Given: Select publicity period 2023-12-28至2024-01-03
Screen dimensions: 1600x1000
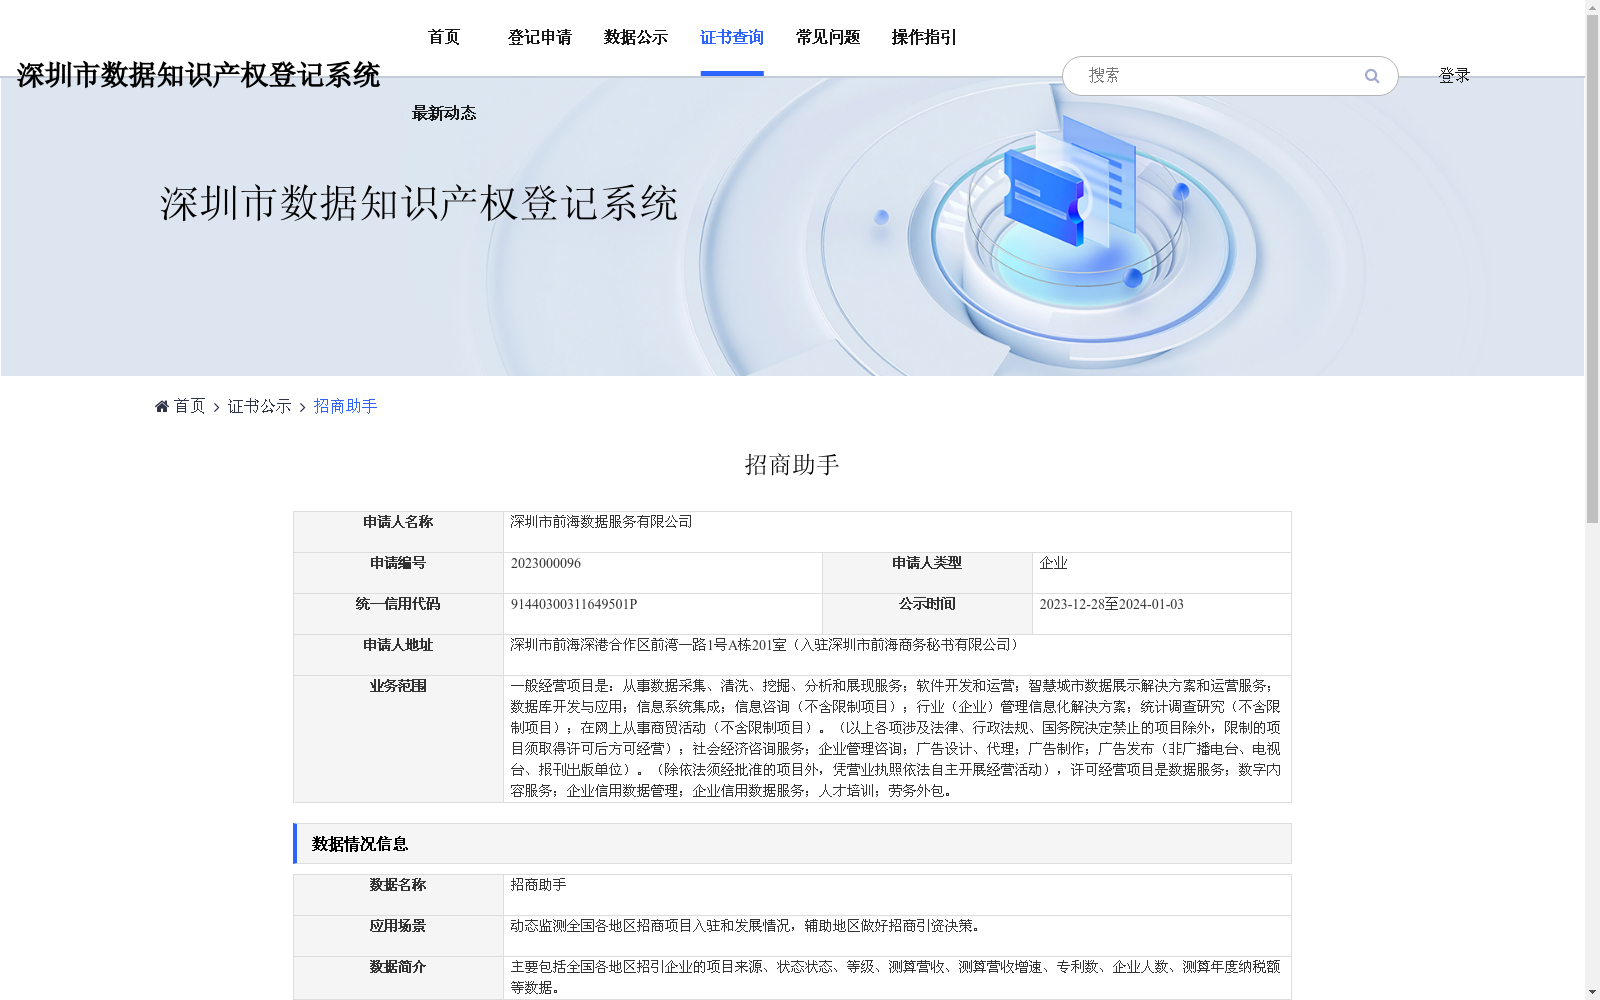Looking at the screenshot, I should click(1111, 604).
